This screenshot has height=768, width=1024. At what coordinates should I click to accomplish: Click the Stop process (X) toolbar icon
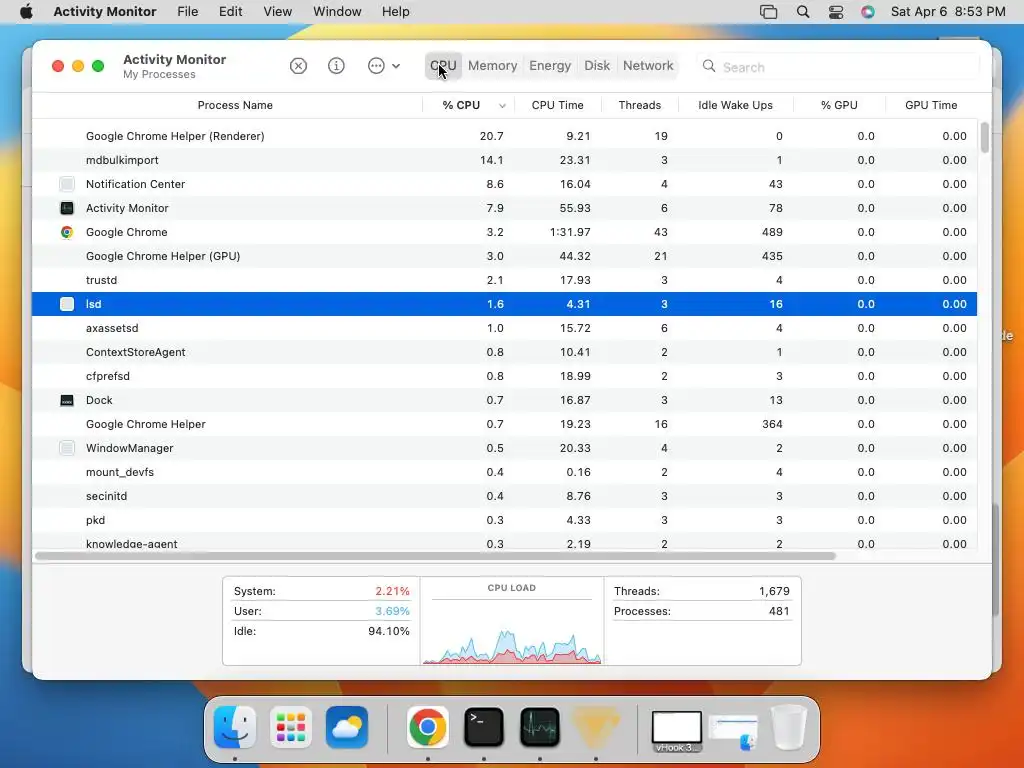point(298,66)
